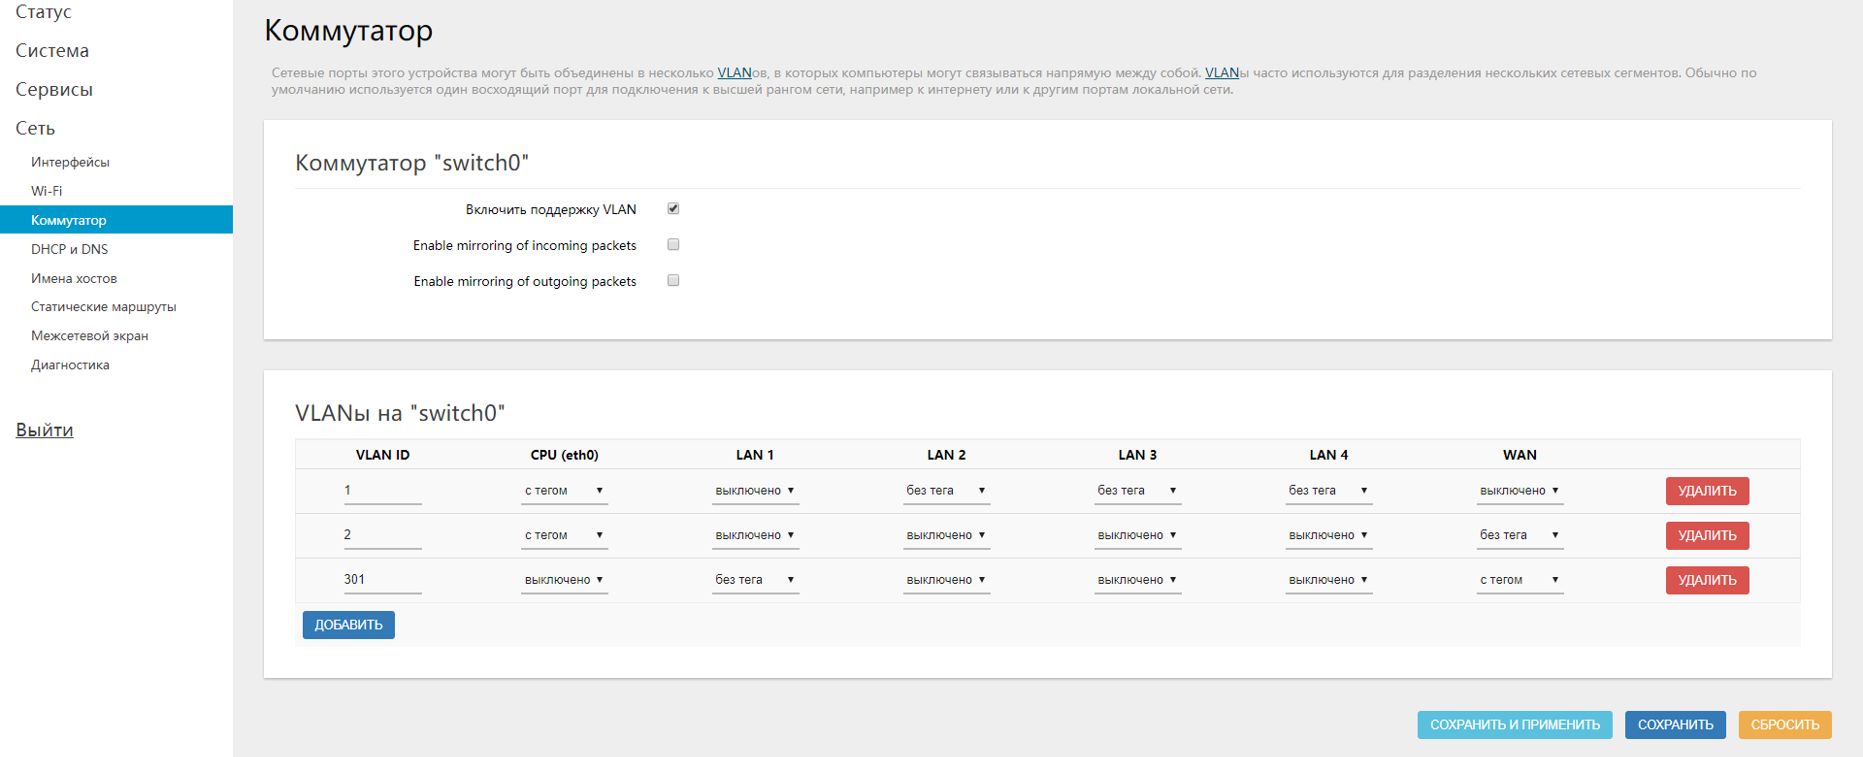Screen dimensions: 1863x757
Task: Open CPU (eth0) dropdown for VLAN 2
Action: [564, 536]
